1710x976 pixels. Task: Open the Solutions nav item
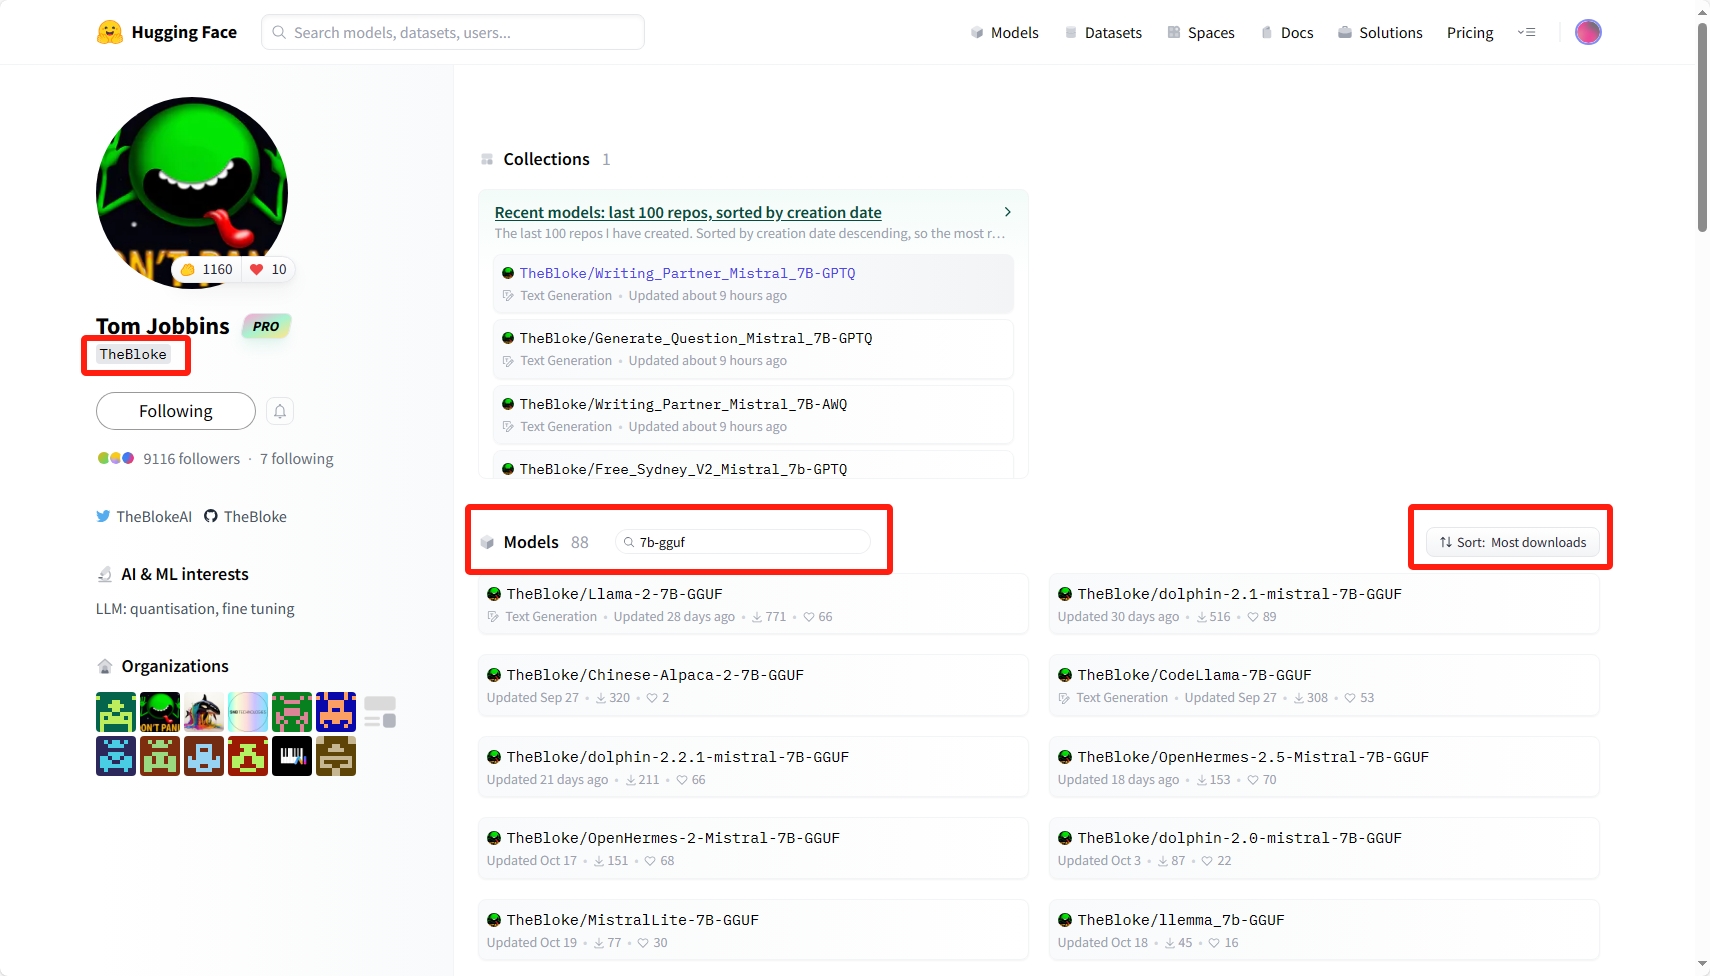tap(1380, 32)
